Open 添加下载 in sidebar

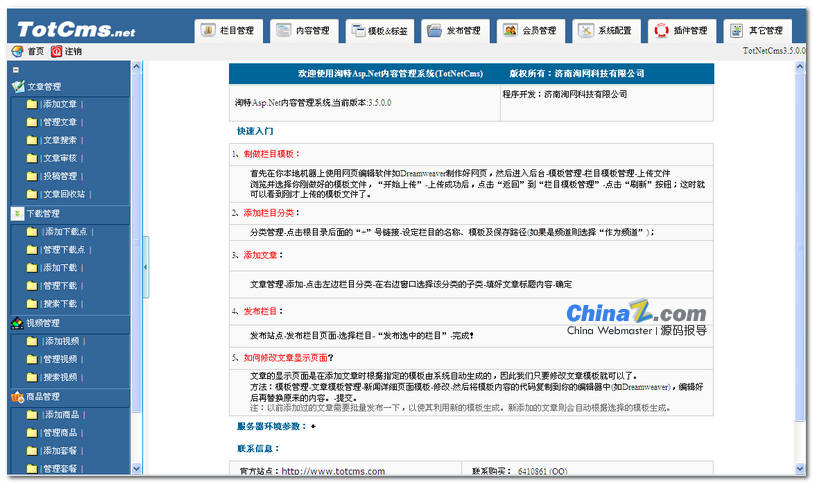click(x=60, y=268)
